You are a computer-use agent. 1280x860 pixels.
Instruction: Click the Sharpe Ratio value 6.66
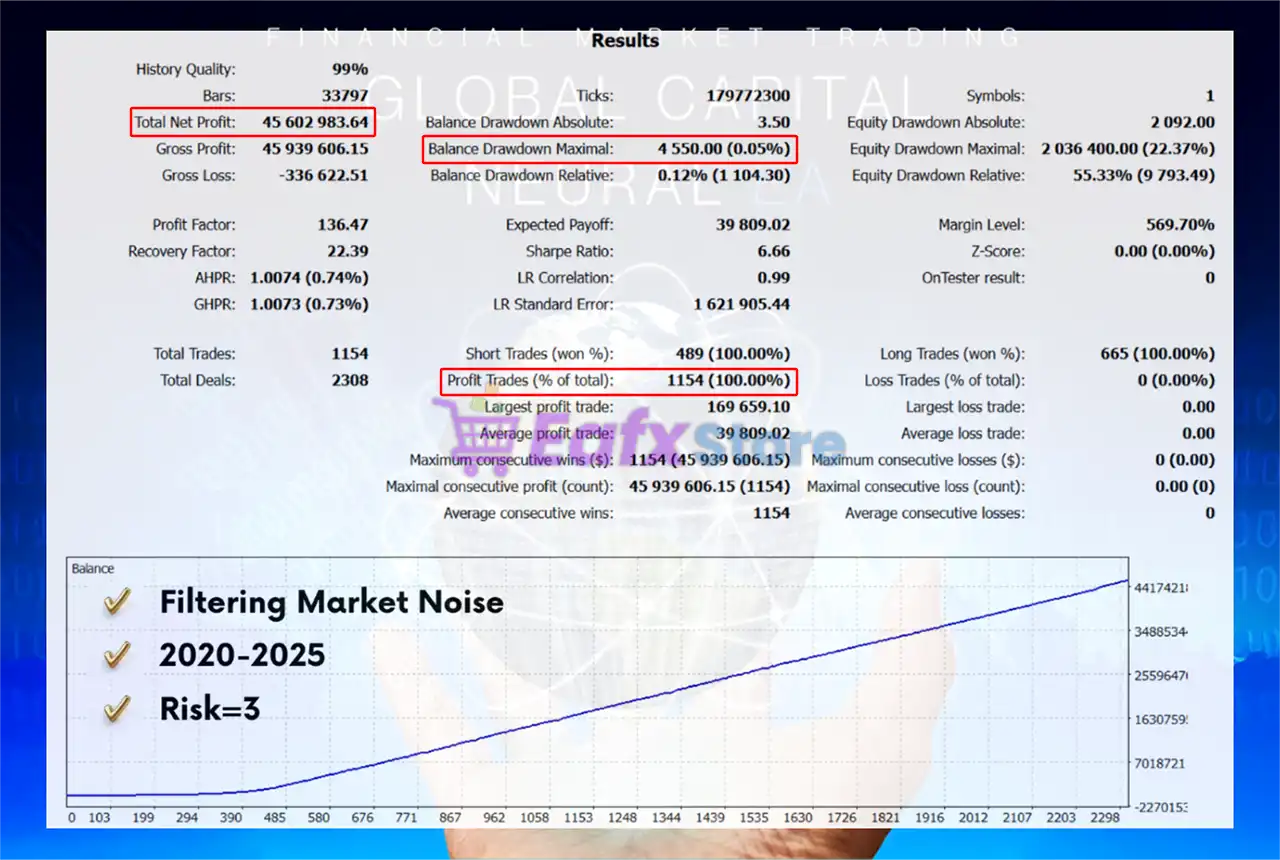coord(773,252)
